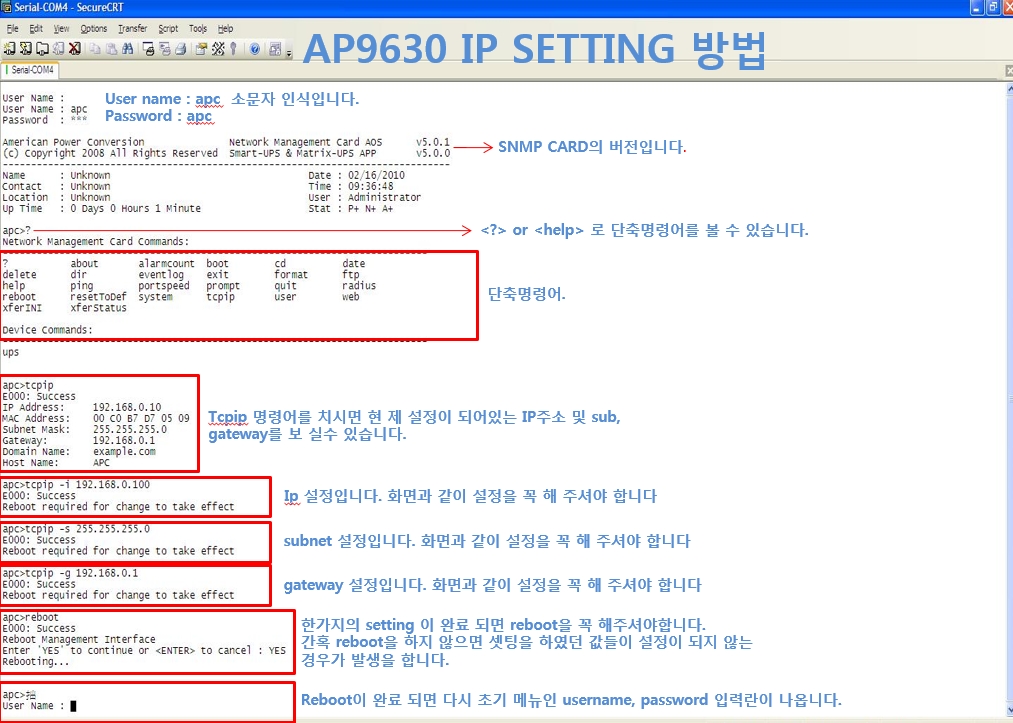Click the "resetToDef" command
Screen dimensions: 1013x723
98,297
